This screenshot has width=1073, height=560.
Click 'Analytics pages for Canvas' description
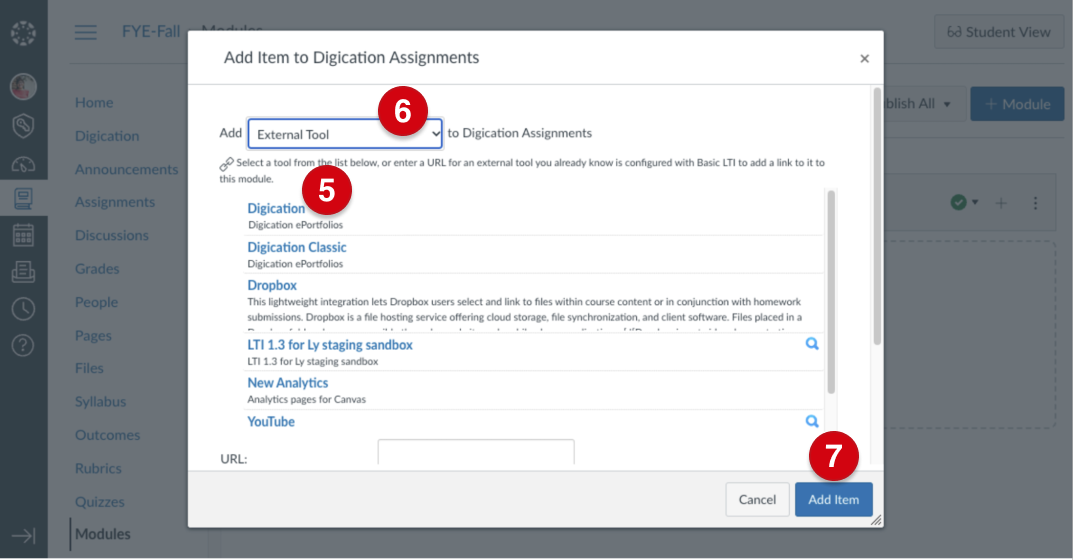[307, 399]
